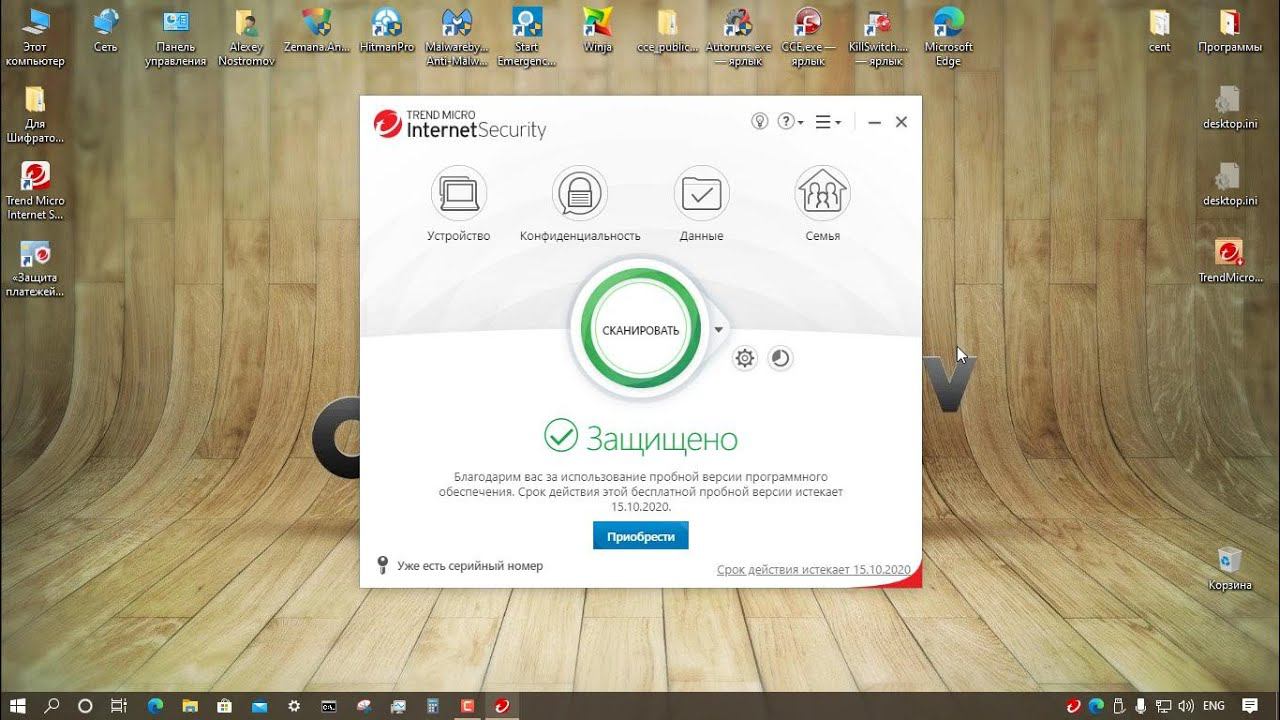
Task: Switch input language via ENG indicator
Action: 1214,706
